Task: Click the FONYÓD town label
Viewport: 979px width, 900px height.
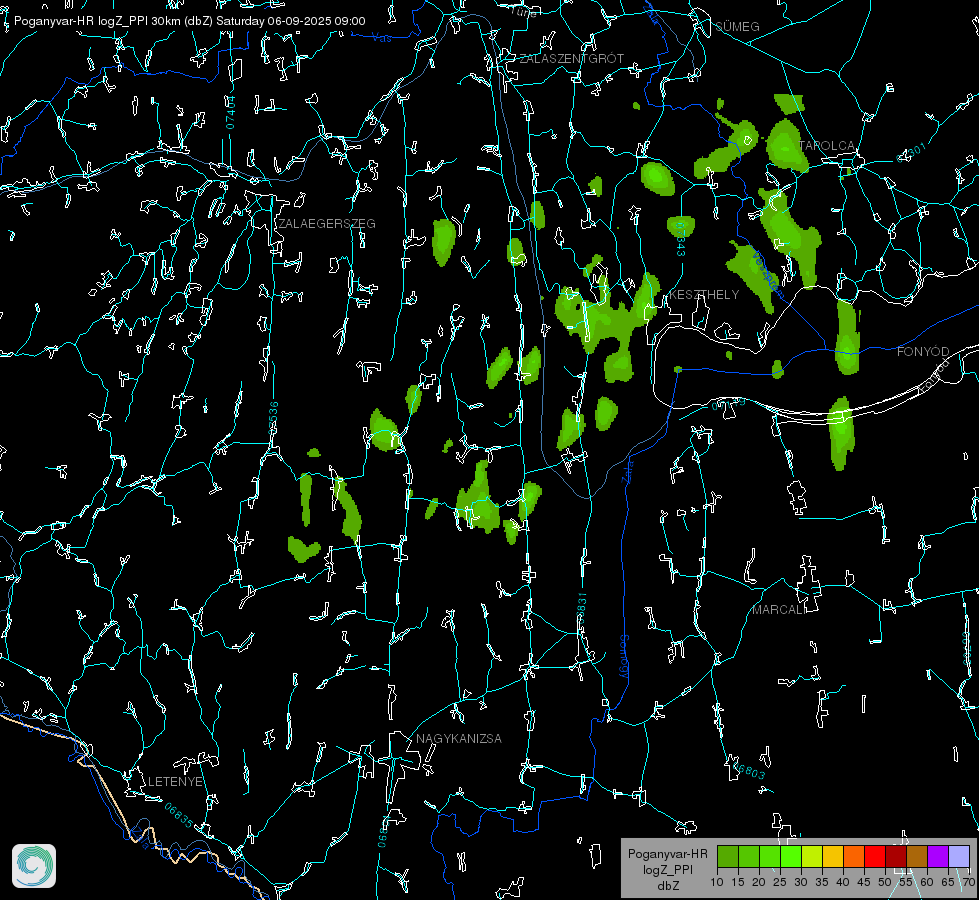Action: pos(923,352)
